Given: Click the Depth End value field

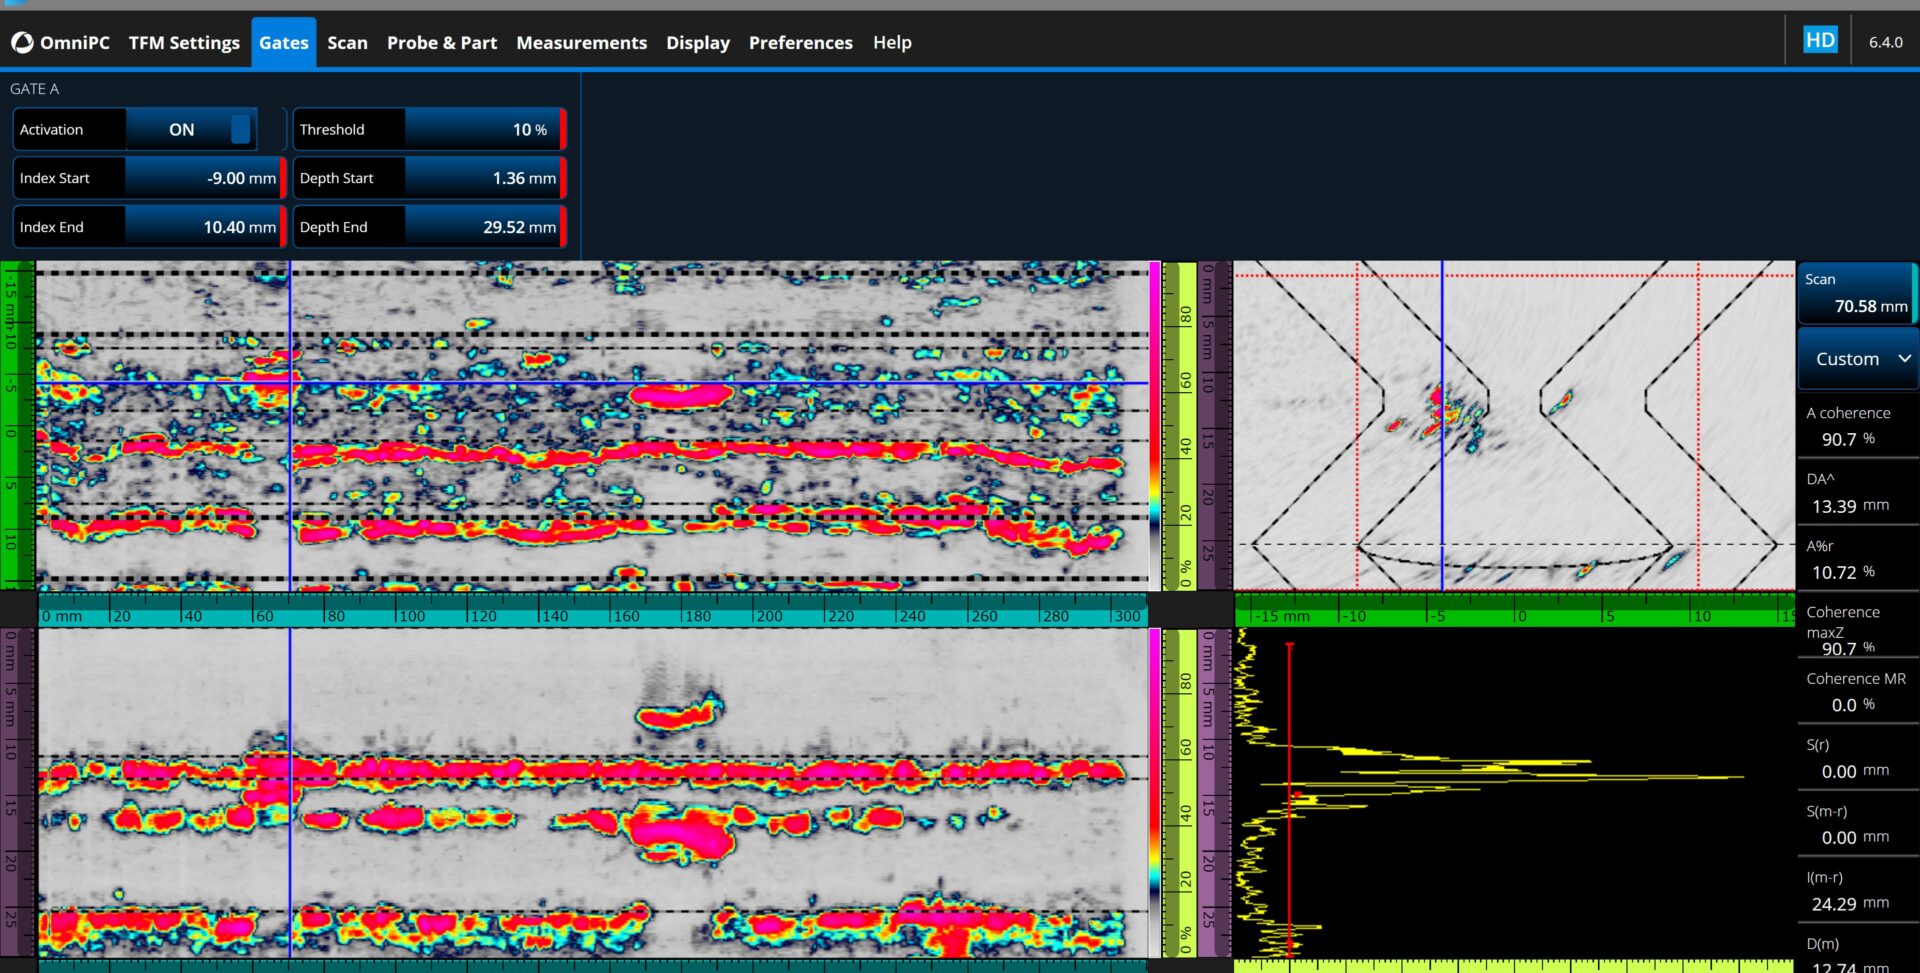Looking at the screenshot, I should (482, 227).
